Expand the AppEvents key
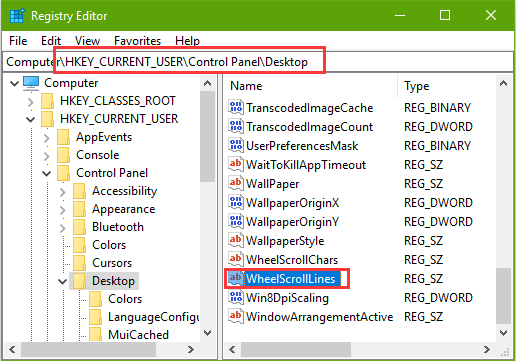The width and height of the screenshot is (516, 361). click(x=47, y=137)
